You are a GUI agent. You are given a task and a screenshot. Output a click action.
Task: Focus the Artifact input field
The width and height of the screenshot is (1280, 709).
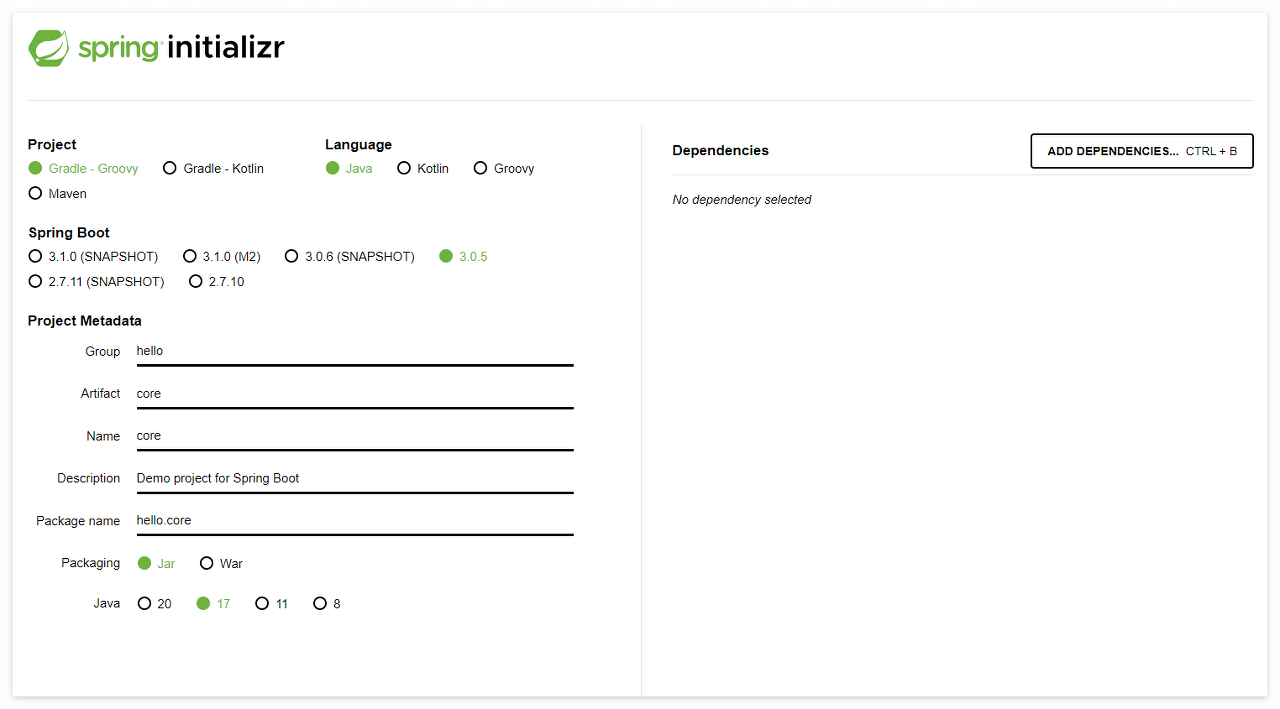(x=355, y=394)
